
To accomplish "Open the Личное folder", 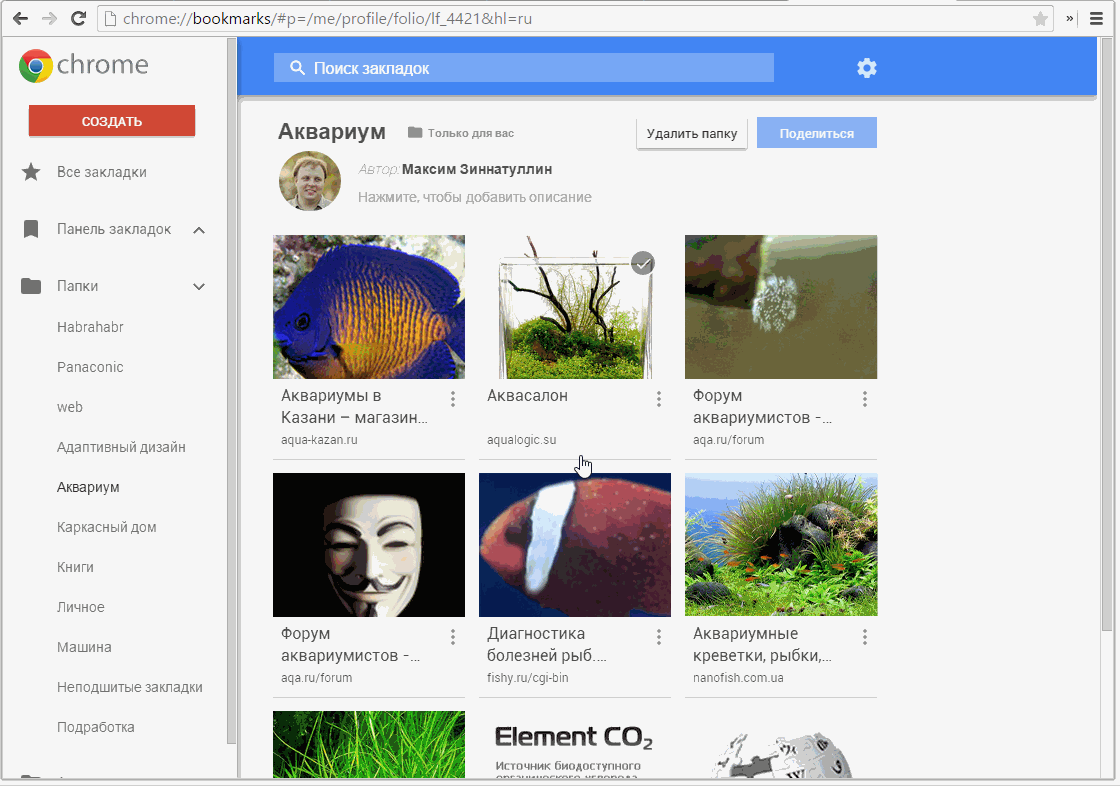I will (81, 607).
